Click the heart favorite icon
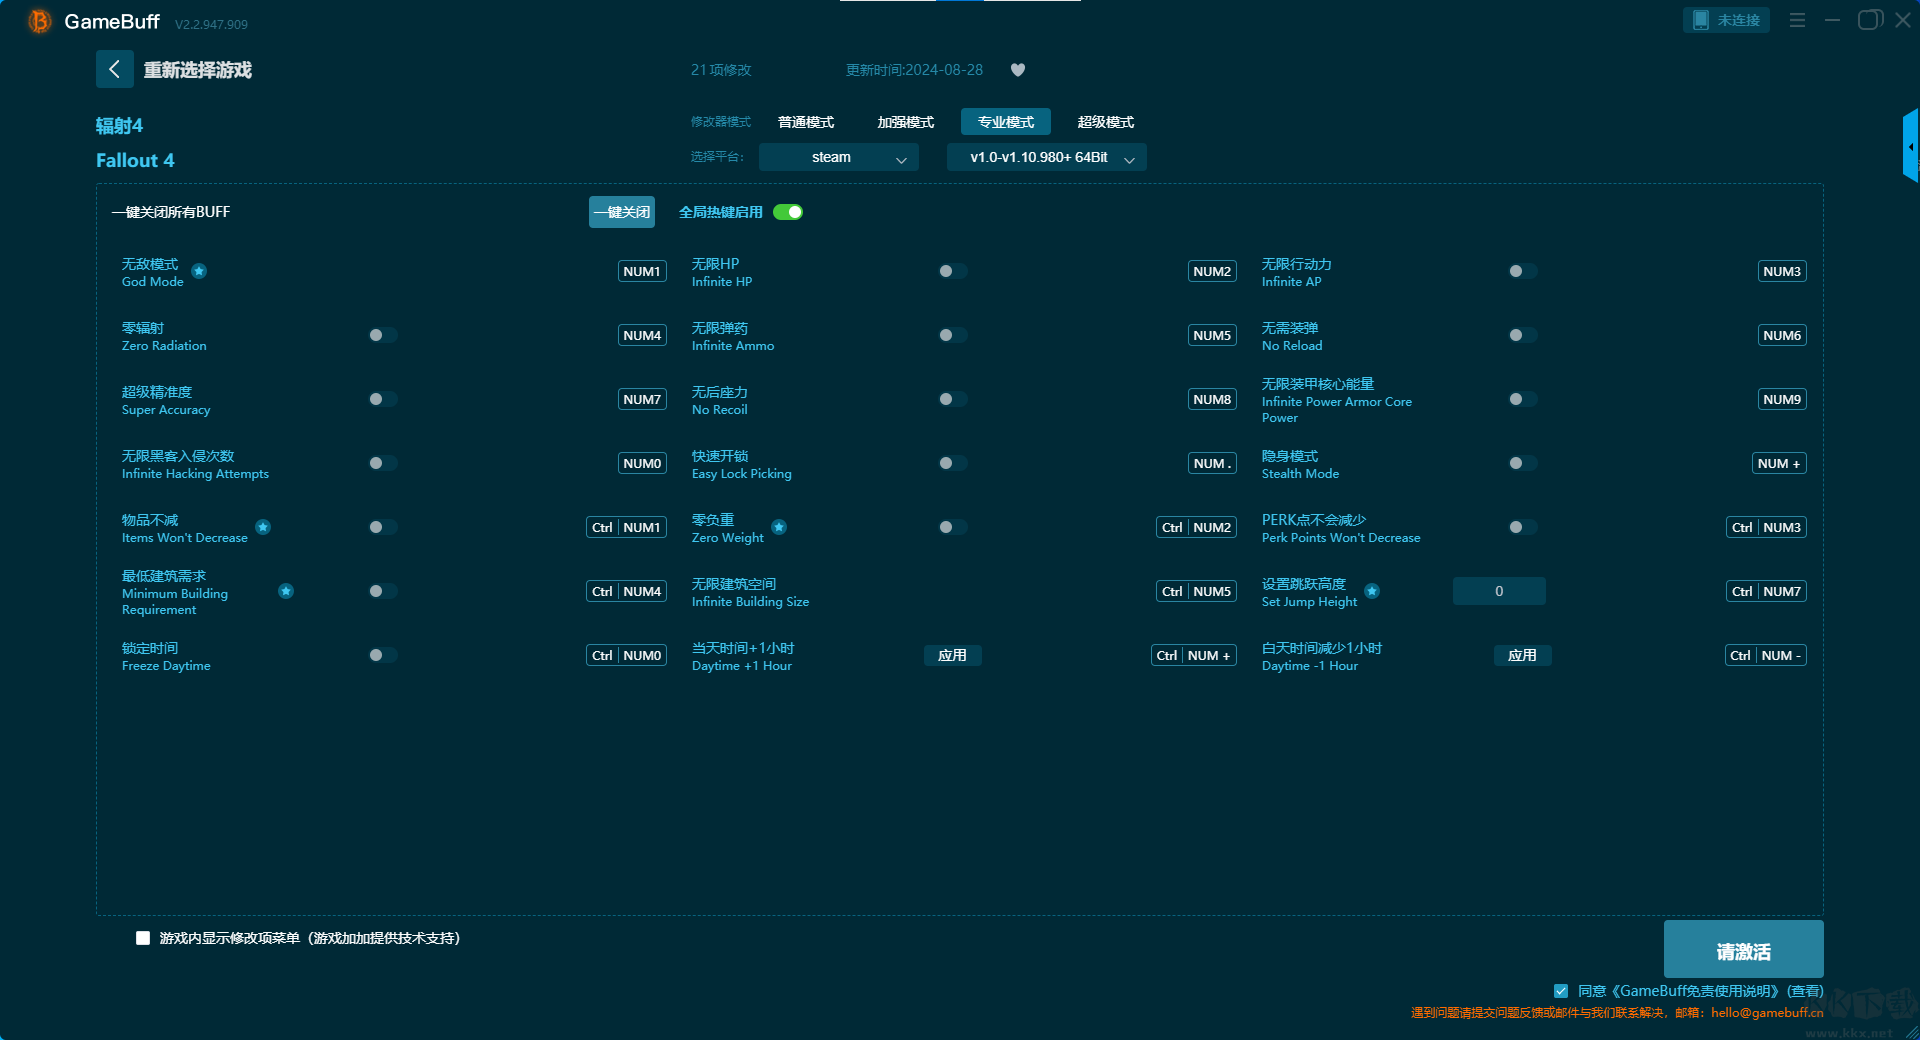1920x1040 pixels. click(x=1018, y=70)
